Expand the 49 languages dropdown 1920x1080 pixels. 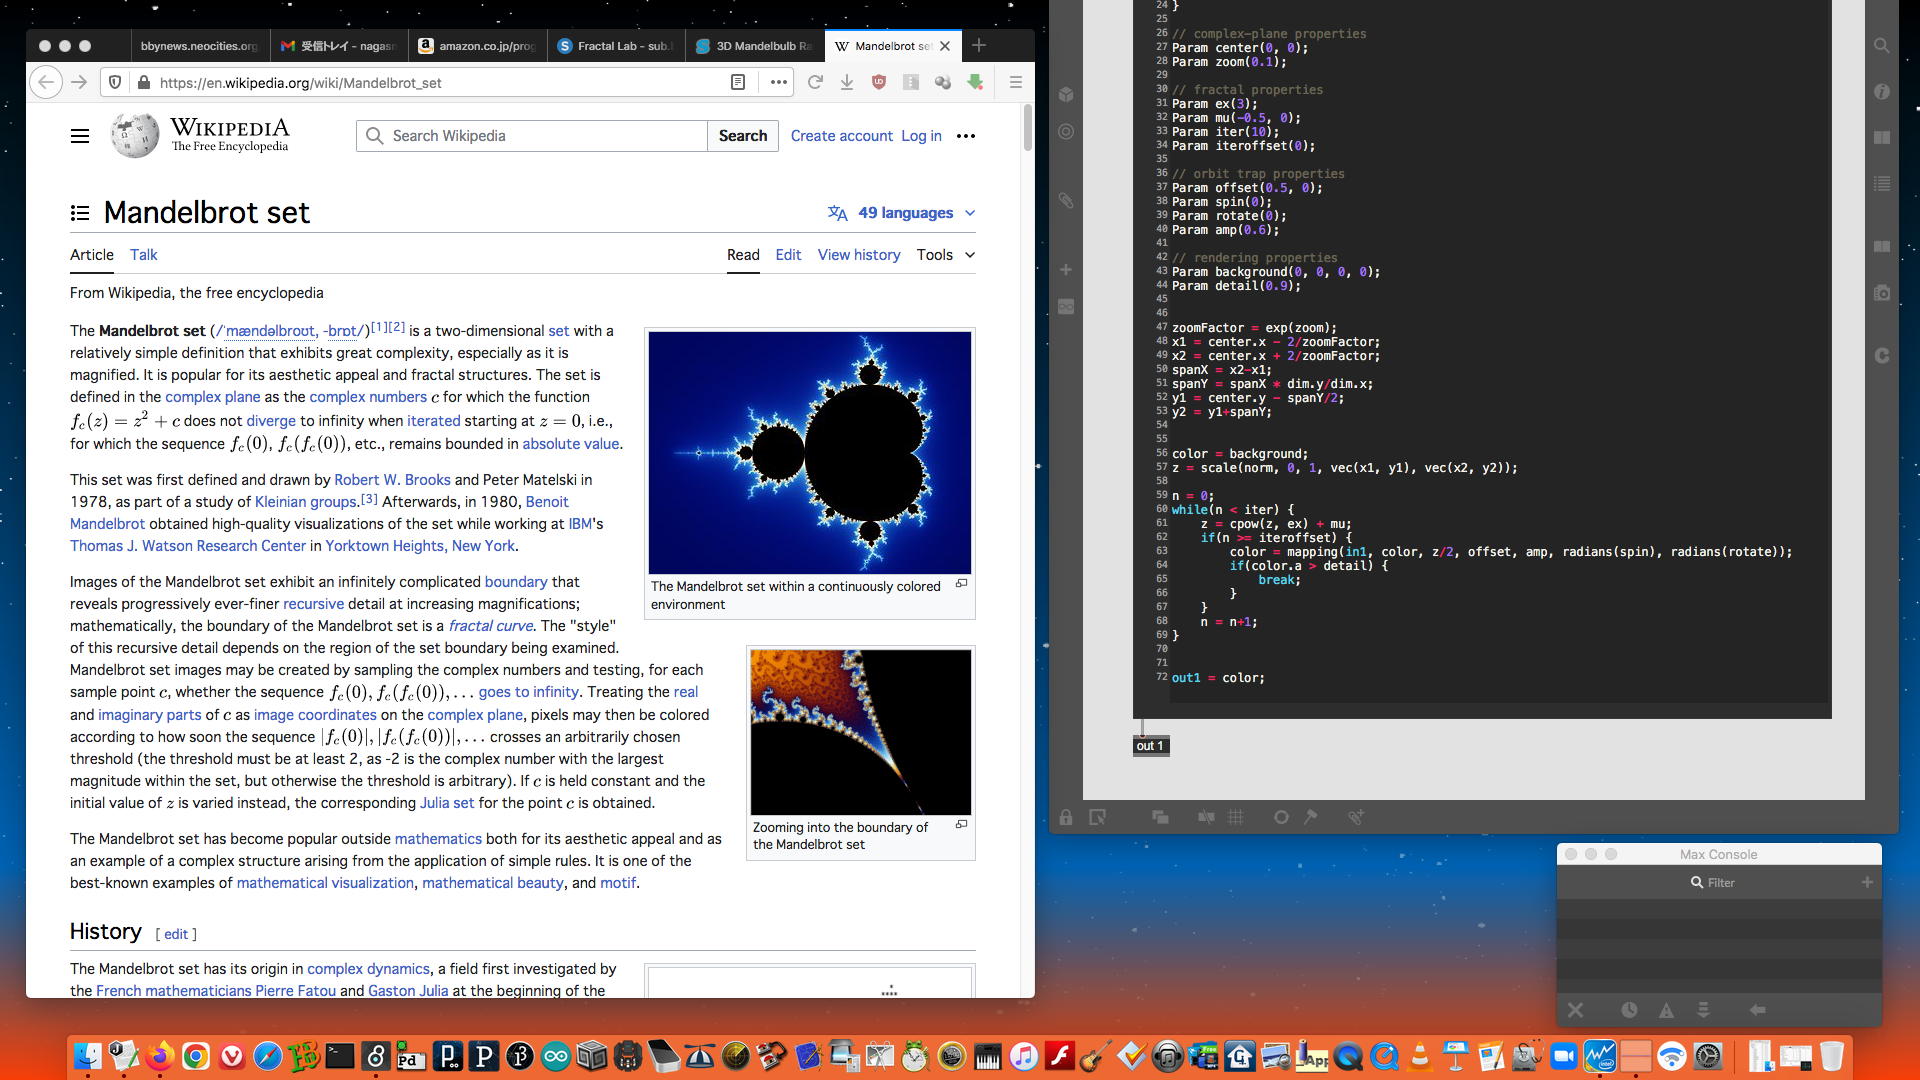click(x=901, y=213)
